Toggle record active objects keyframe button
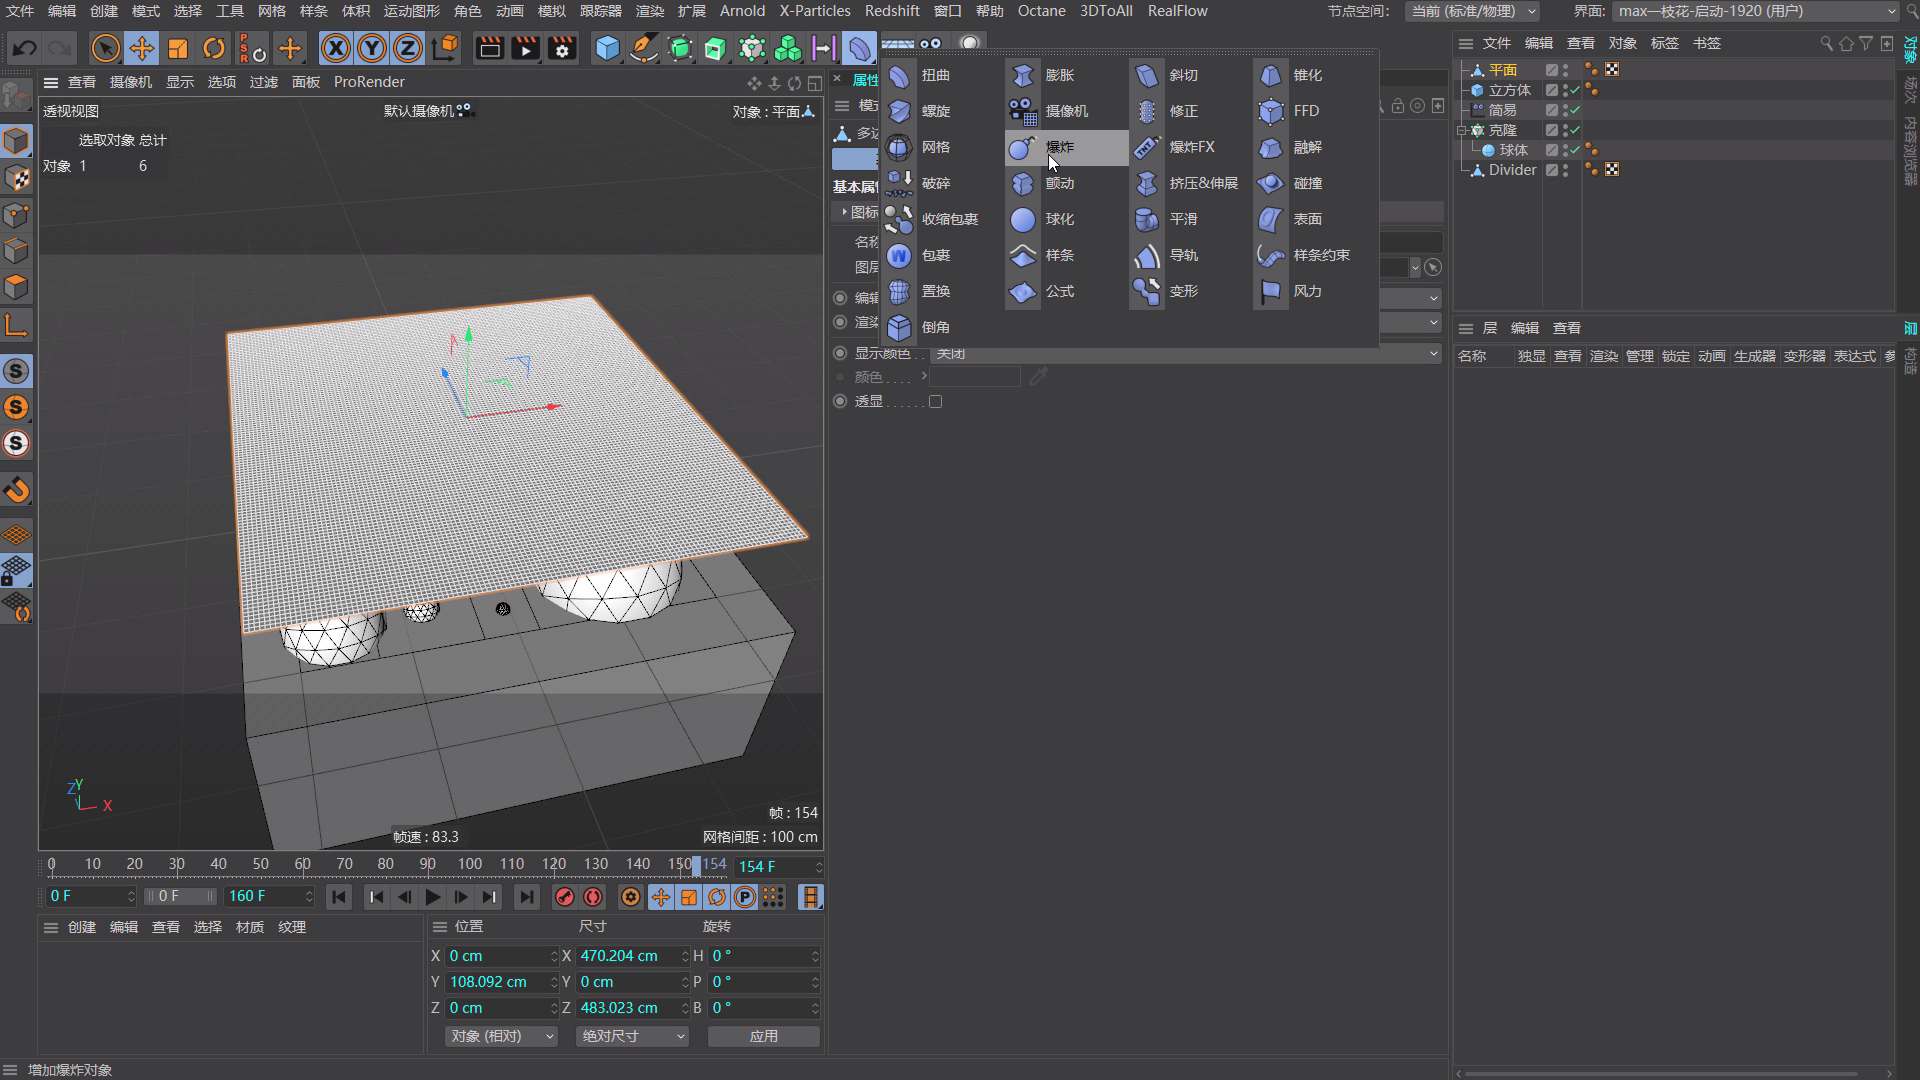 564,897
